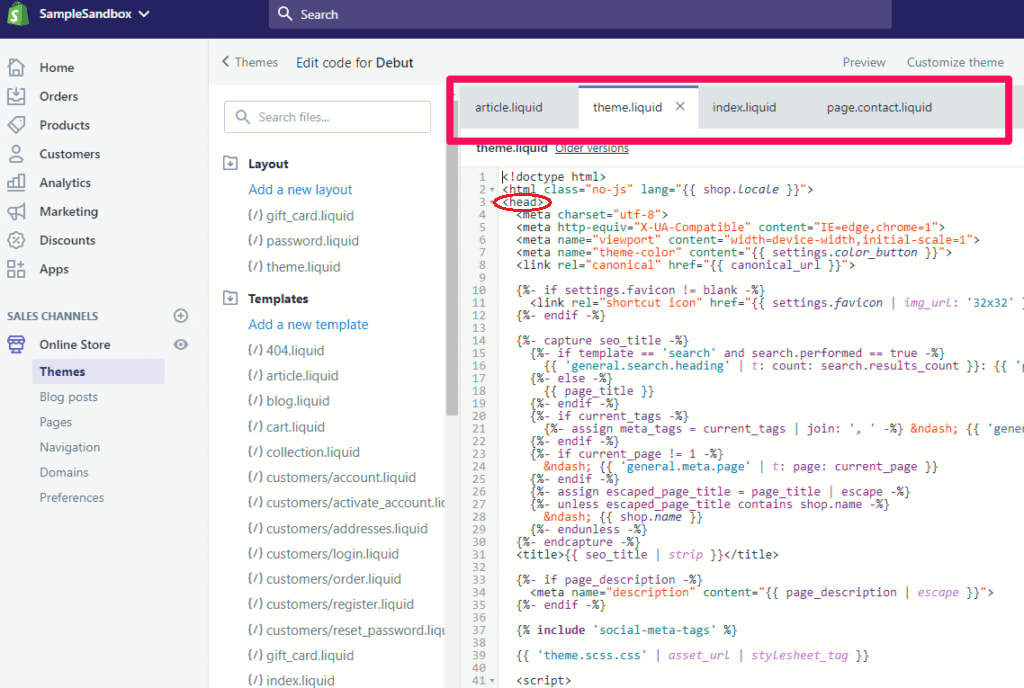The image size is (1024, 688).
Task: Open customers/activate_account.liquid template
Action: coord(346,503)
